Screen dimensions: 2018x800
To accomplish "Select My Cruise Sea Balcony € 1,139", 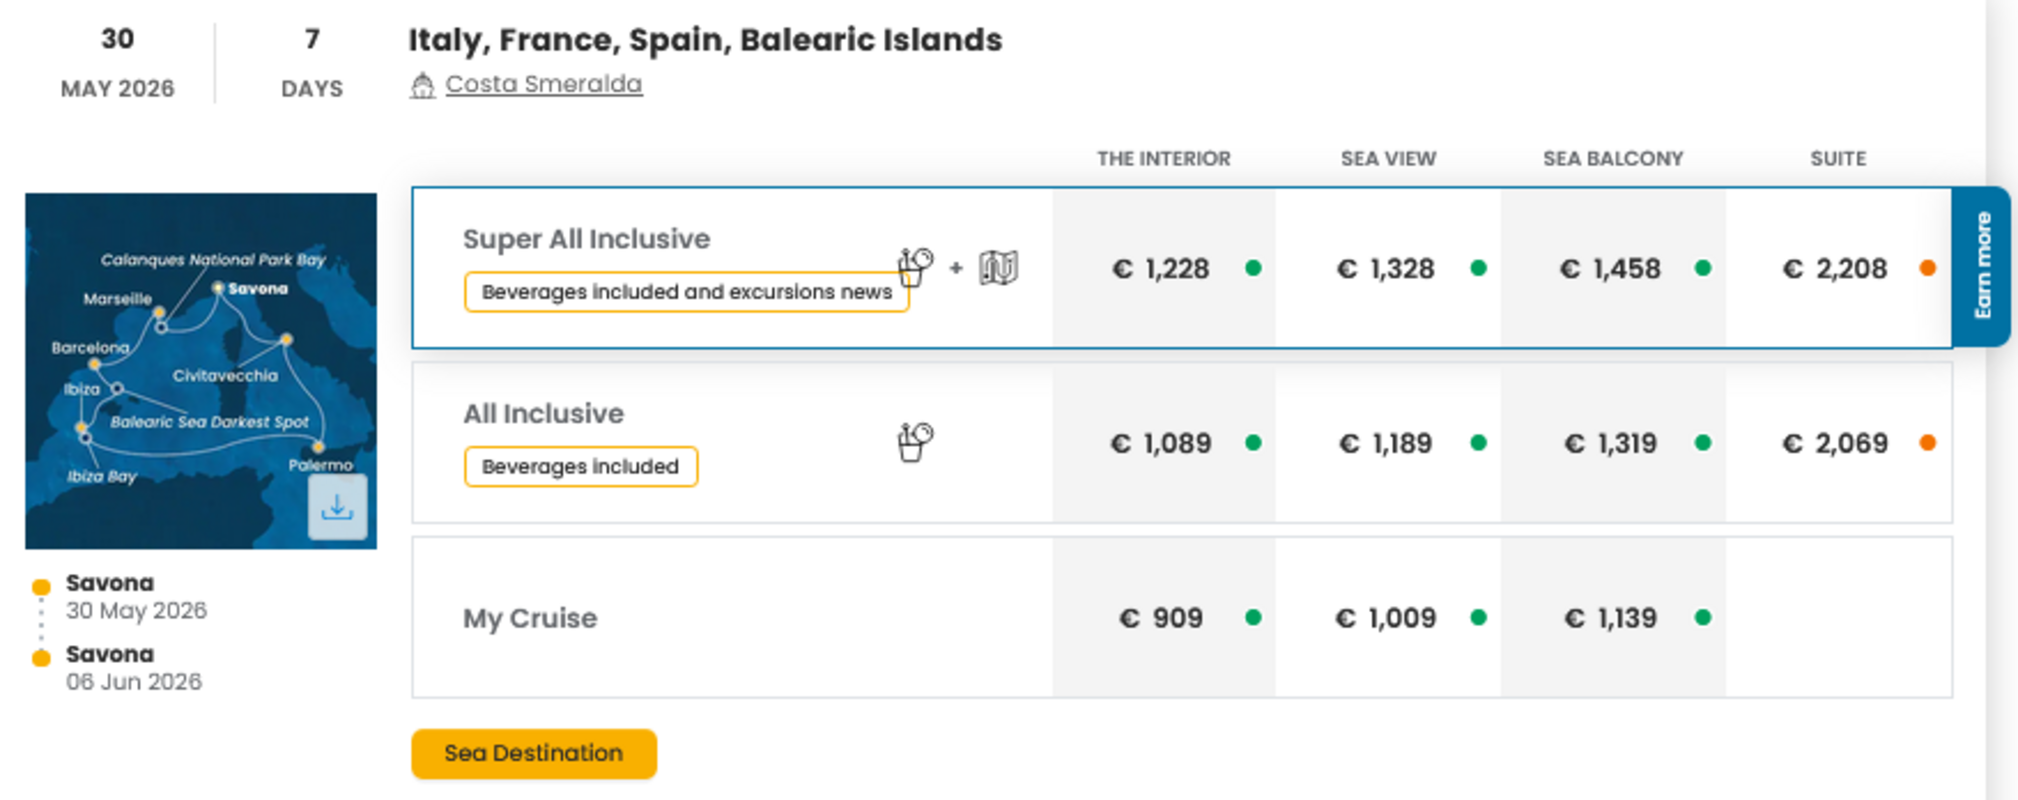I will [x=1611, y=618].
